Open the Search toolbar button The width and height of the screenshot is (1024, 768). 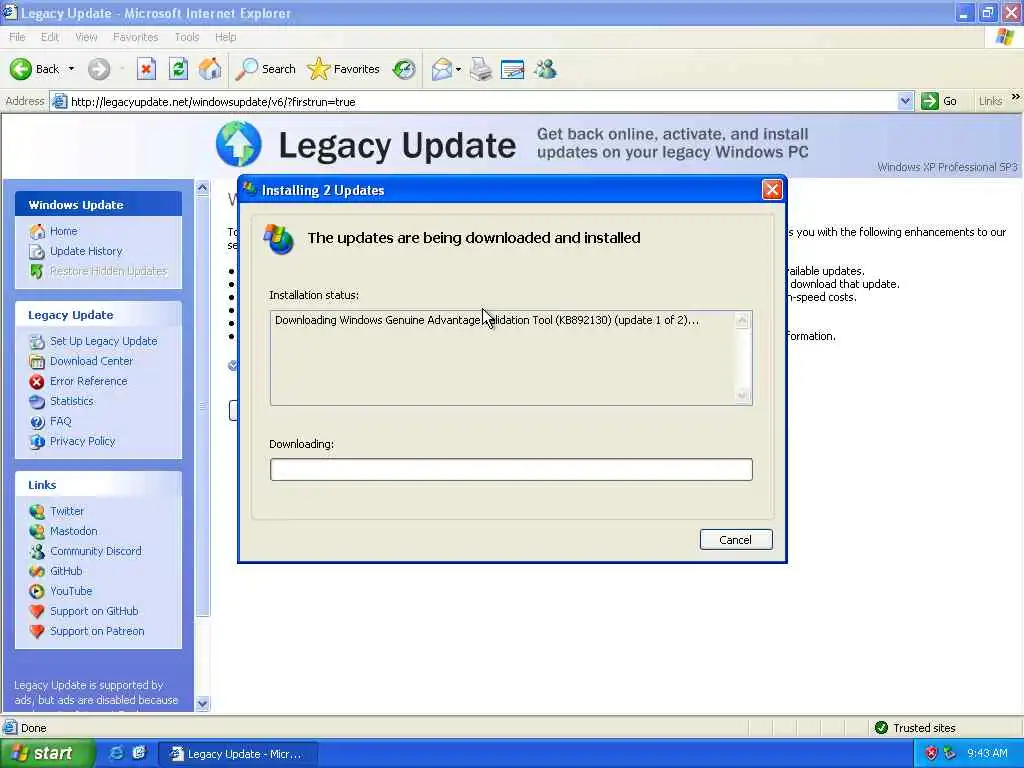pos(265,69)
